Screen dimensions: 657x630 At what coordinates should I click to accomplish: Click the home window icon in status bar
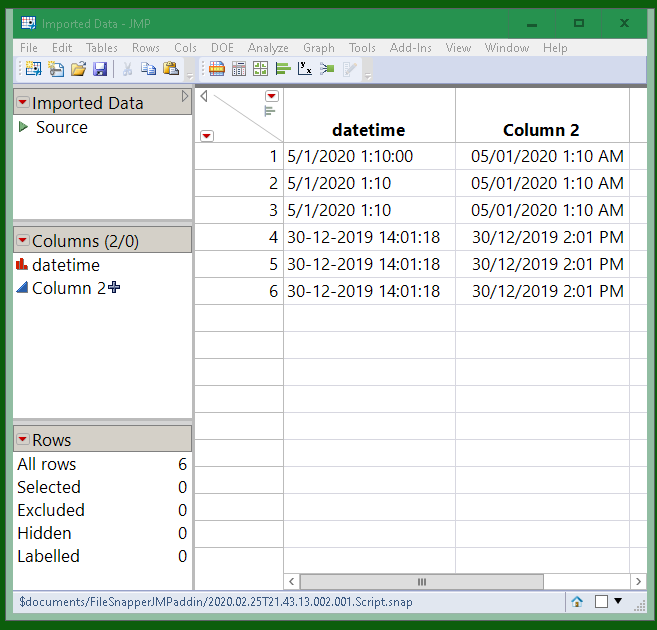click(577, 602)
